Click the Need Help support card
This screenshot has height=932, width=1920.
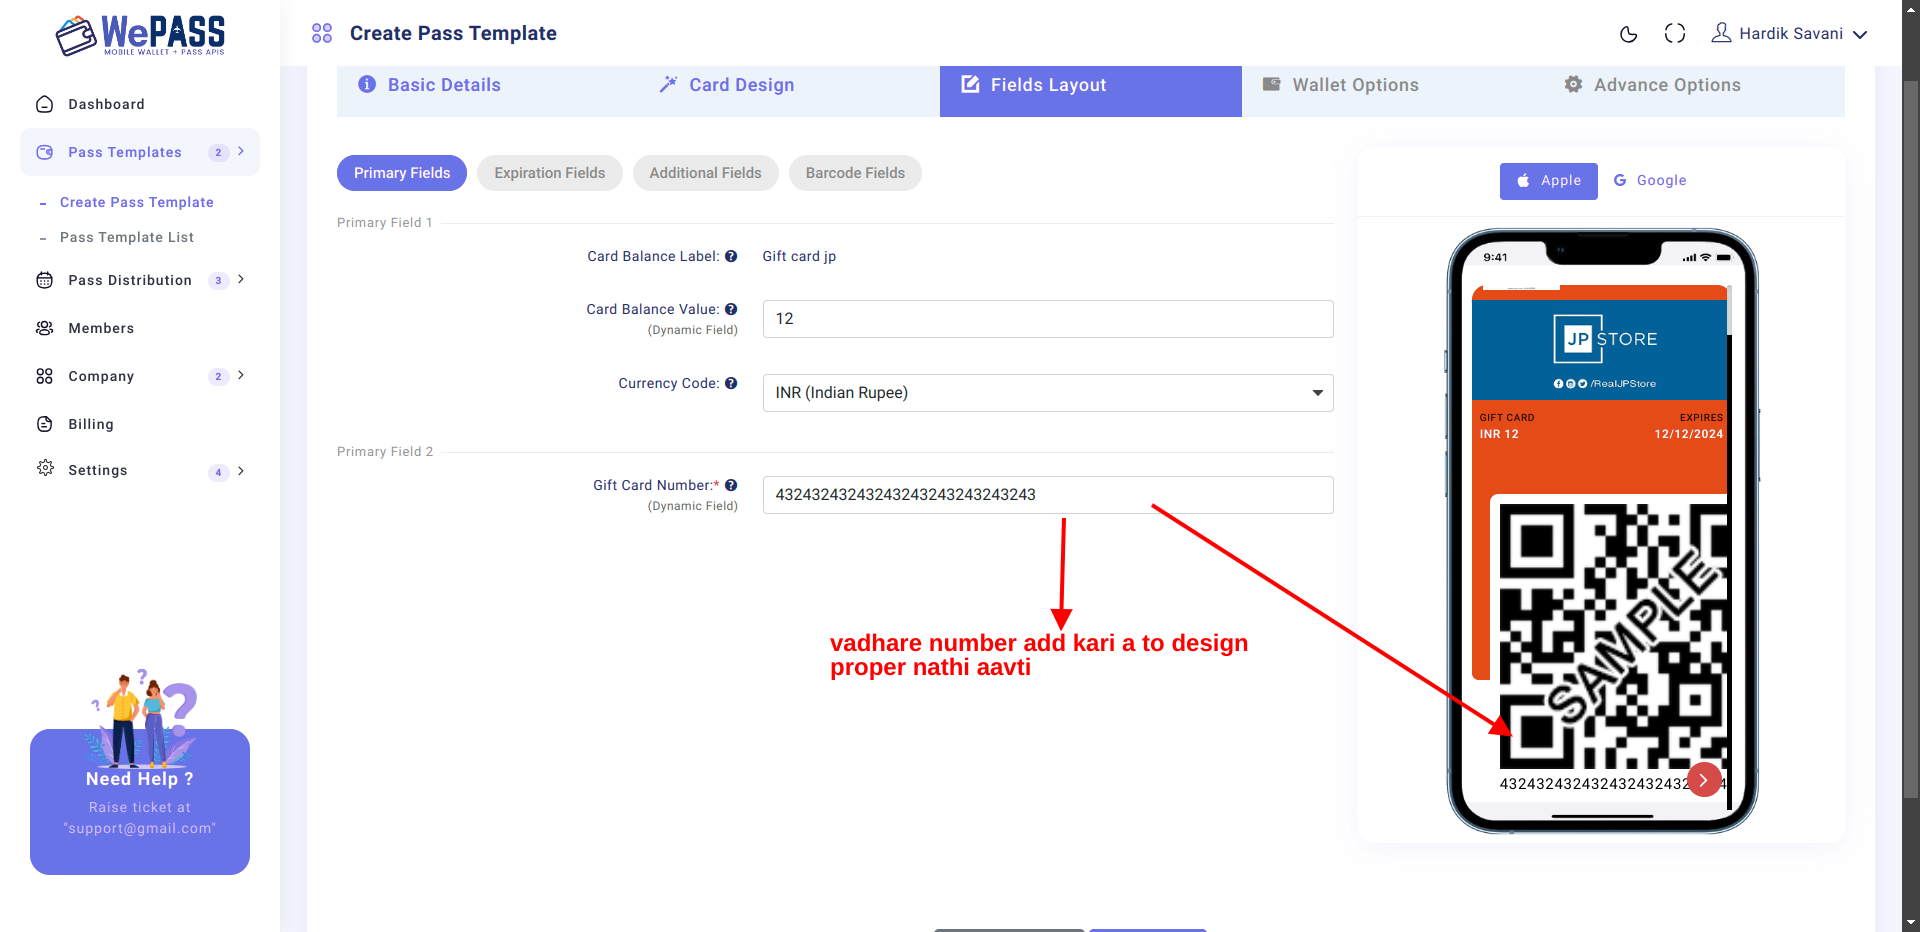tap(140, 802)
